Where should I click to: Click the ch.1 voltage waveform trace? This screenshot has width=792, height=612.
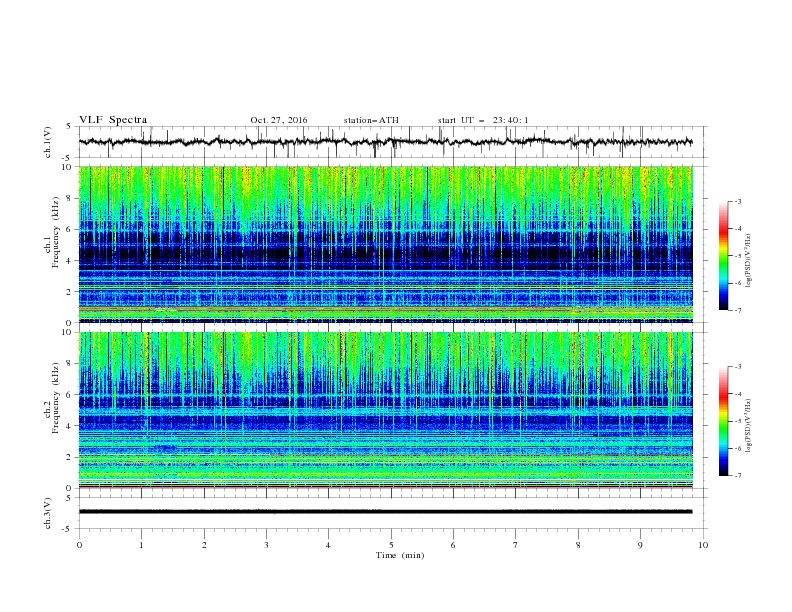tap(385, 142)
